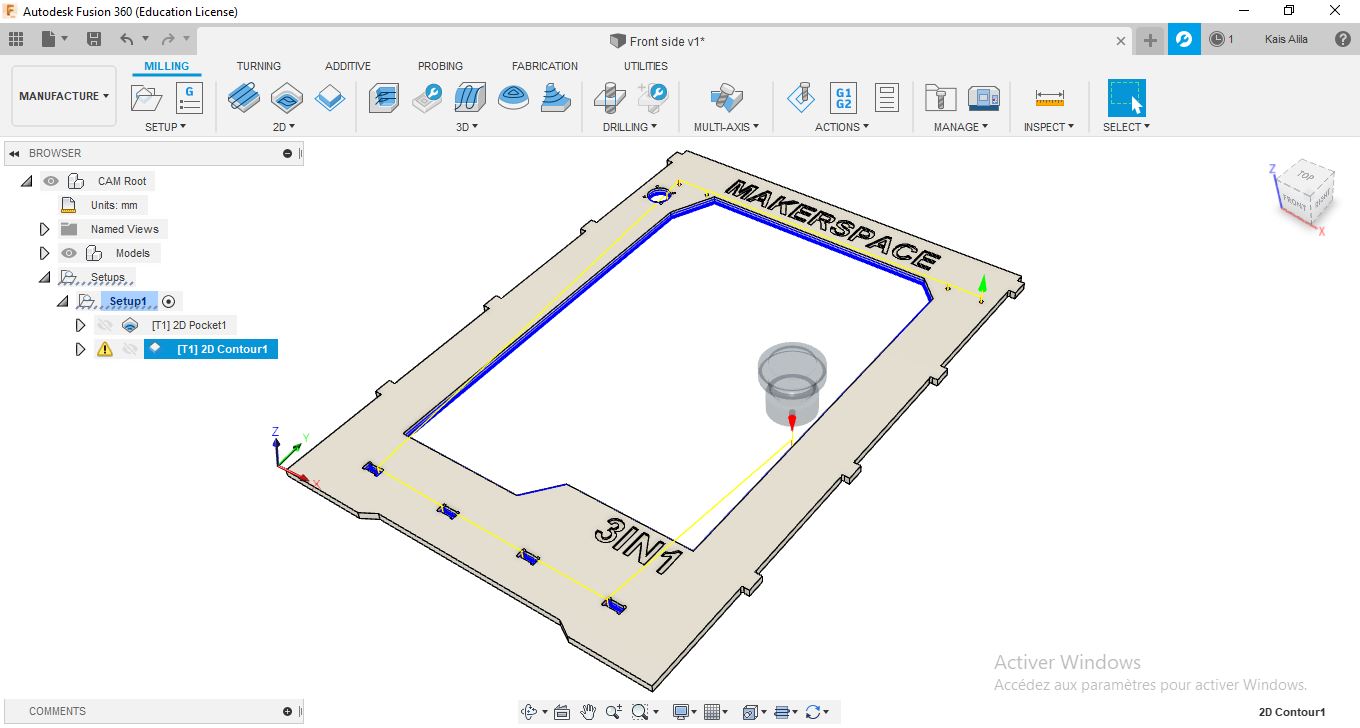Select the 3D Adaptive Clearing tool
The image size is (1360, 728).
point(384,98)
